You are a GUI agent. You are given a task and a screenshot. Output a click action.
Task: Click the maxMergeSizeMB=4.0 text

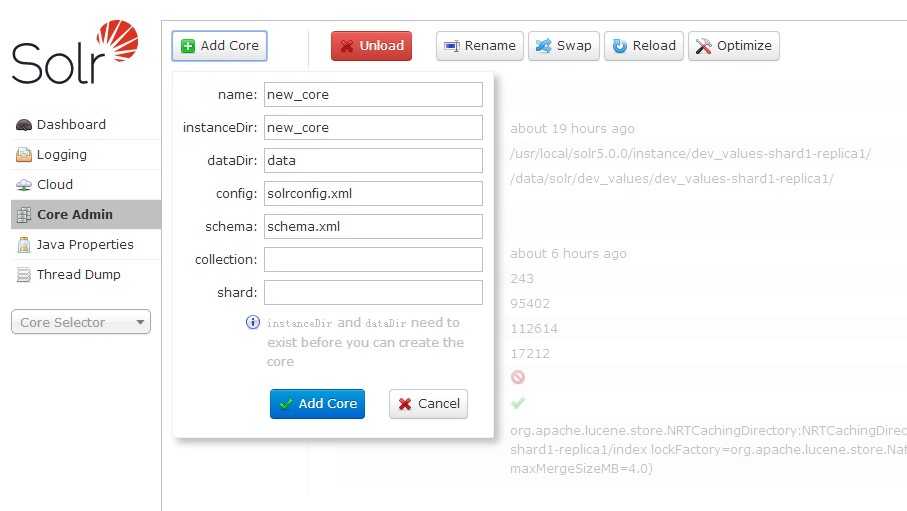click(x=581, y=469)
